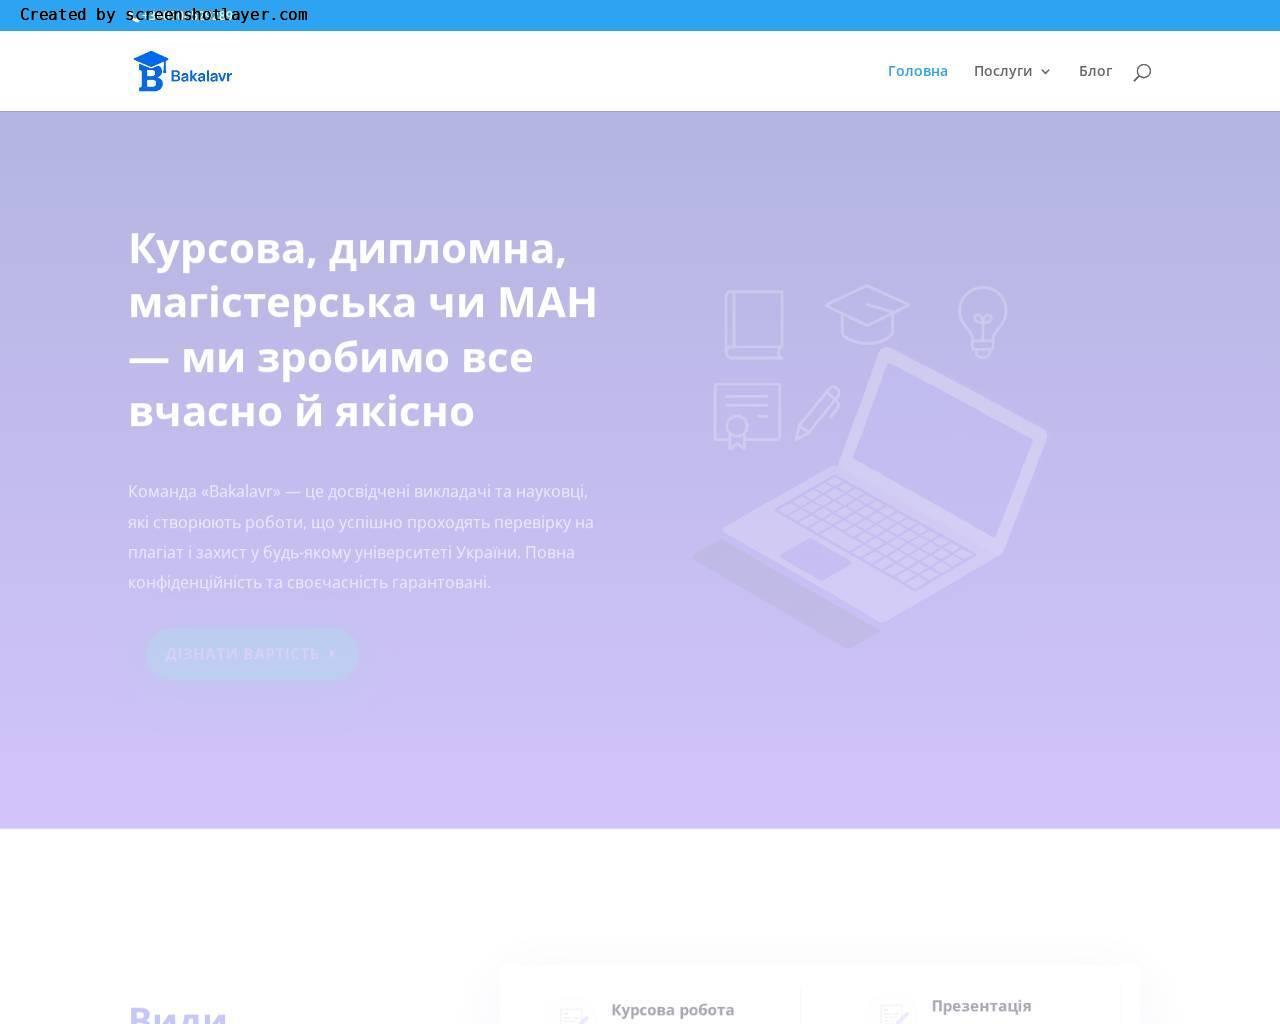Click the hero heading about курсова роботи
Image resolution: width=1280 pixels, height=1024 pixels.
click(362, 330)
